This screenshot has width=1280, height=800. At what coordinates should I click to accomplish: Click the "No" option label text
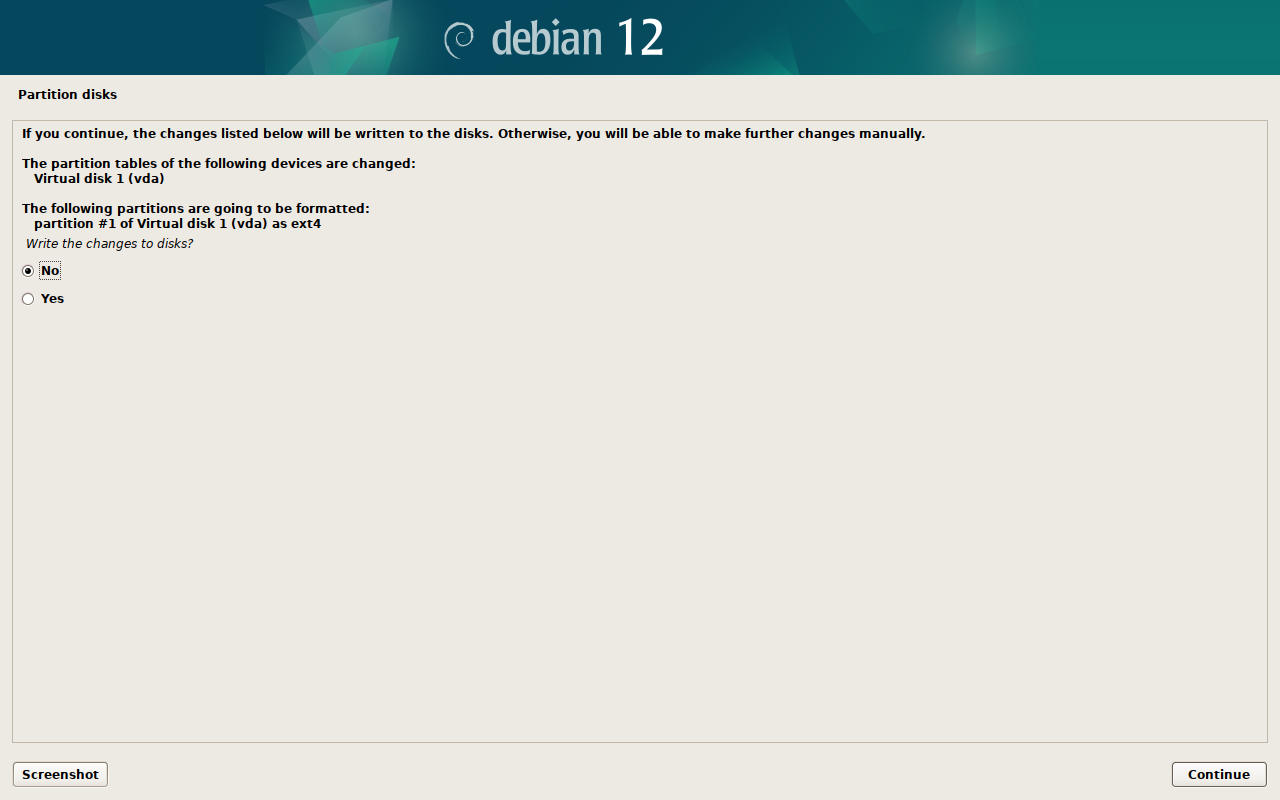click(x=50, y=271)
